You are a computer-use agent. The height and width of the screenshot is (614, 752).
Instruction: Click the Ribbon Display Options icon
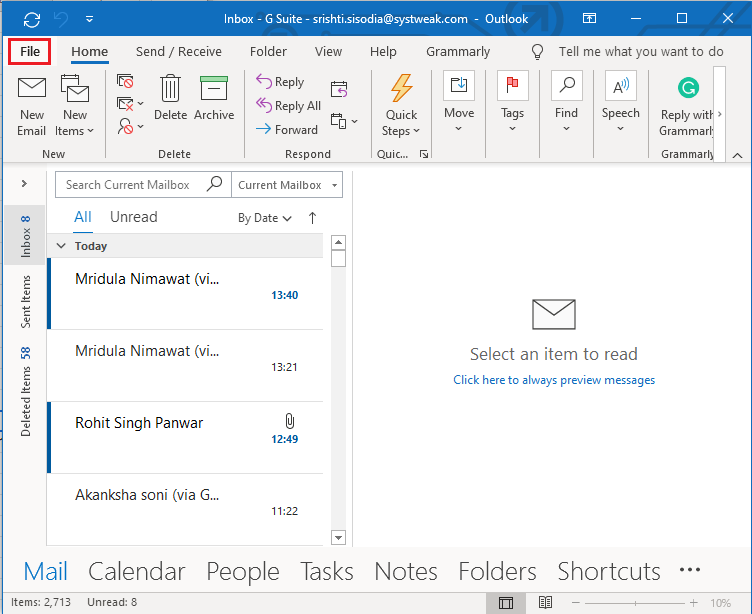pyautogui.click(x=589, y=18)
